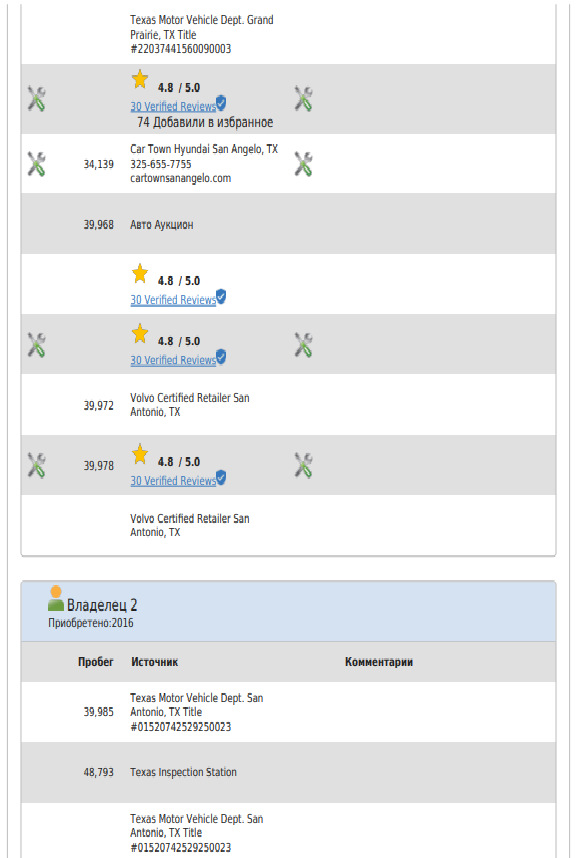The image size is (579, 858).
Task: Select the Владелец 2 section heading
Action: tap(102, 605)
